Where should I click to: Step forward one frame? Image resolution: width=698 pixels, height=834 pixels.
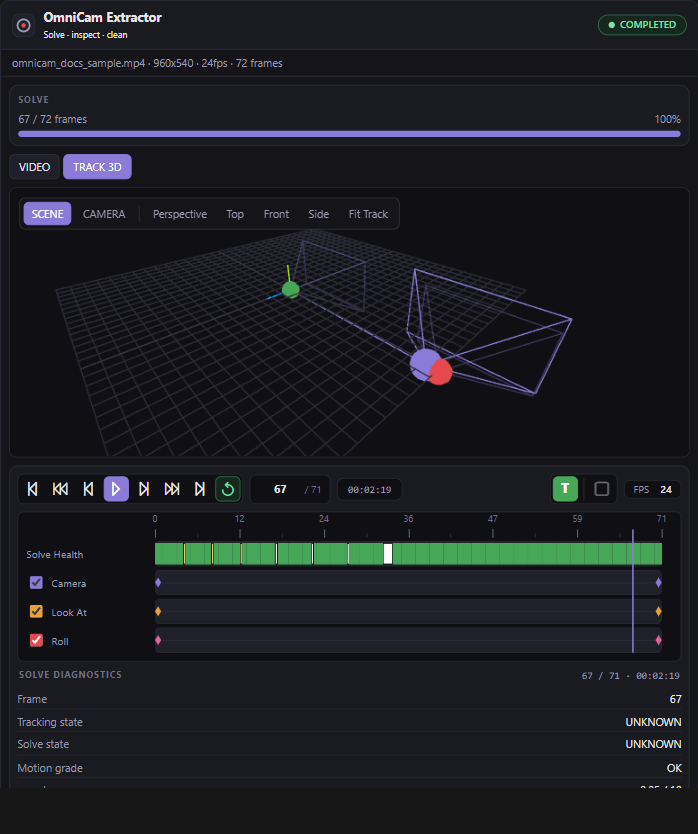144,489
